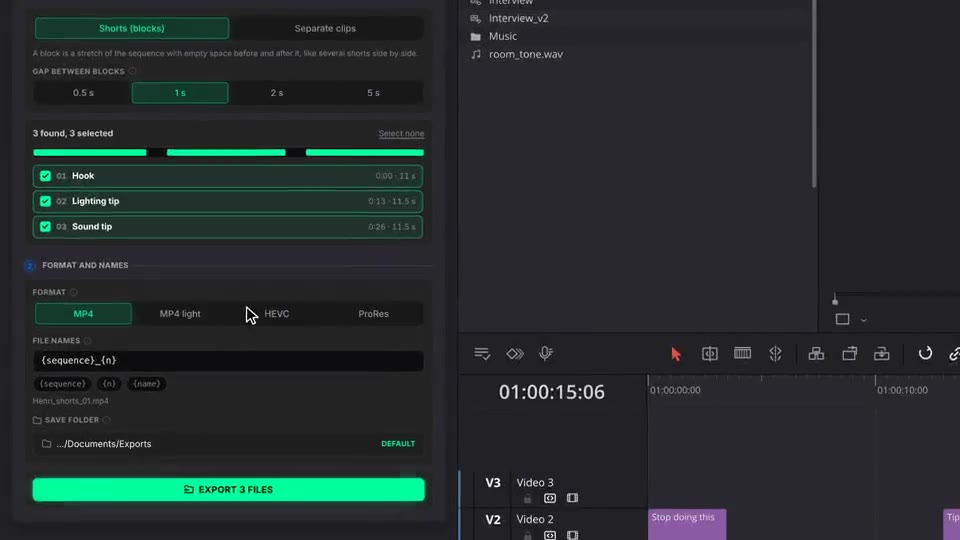Choose HEVC format option
The image size is (960, 540).
pyautogui.click(x=277, y=313)
